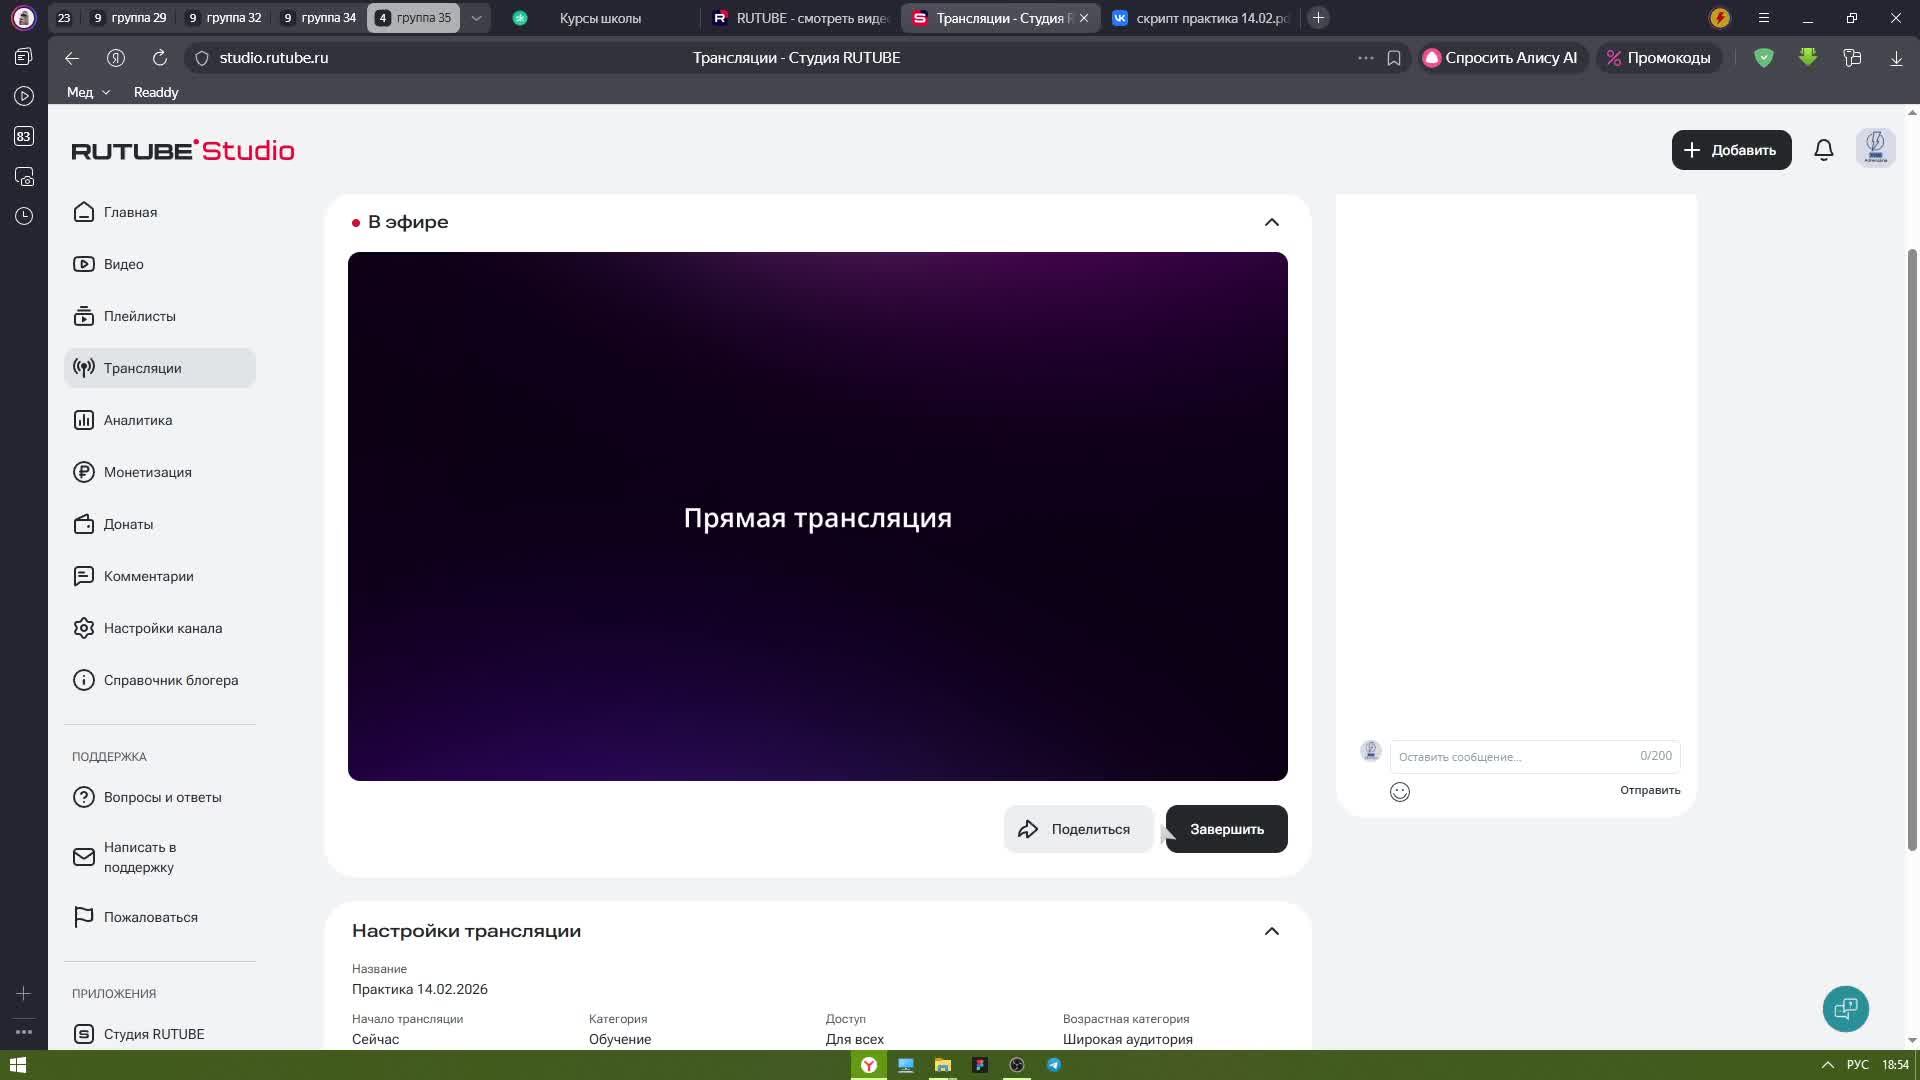Open Монетизация in the sidebar
This screenshot has width=1920, height=1080.
pyautogui.click(x=147, y=472)
